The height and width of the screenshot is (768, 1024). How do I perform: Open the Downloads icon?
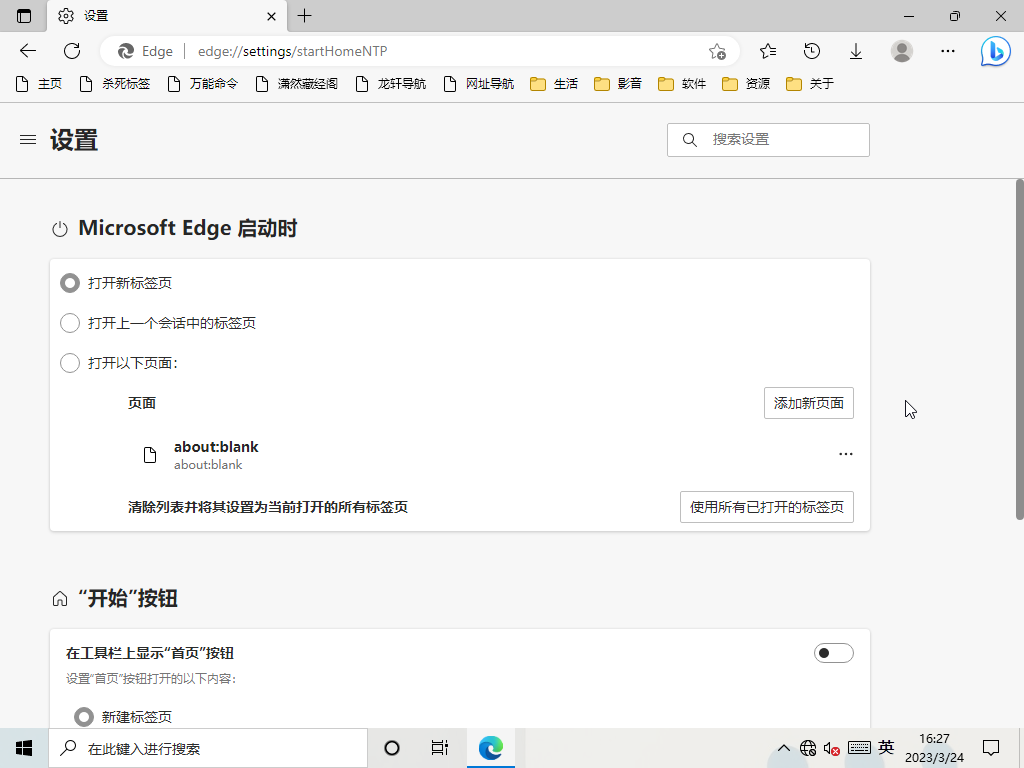(856, 51)
